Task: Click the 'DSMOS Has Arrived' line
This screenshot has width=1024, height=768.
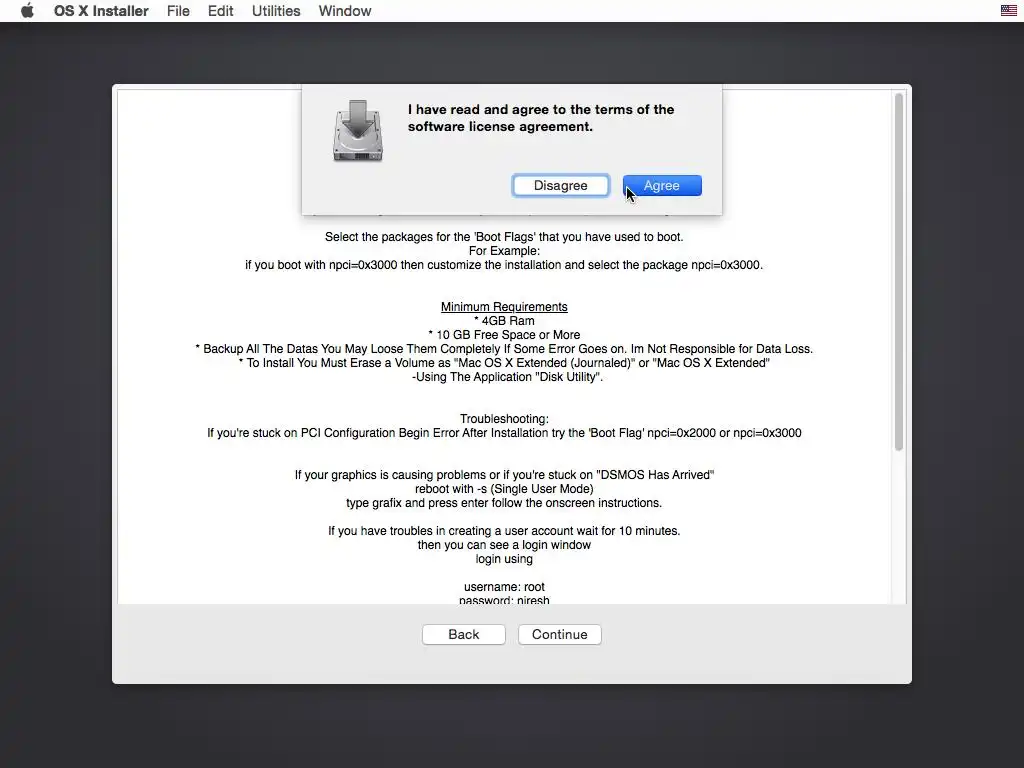Action: 504,475
